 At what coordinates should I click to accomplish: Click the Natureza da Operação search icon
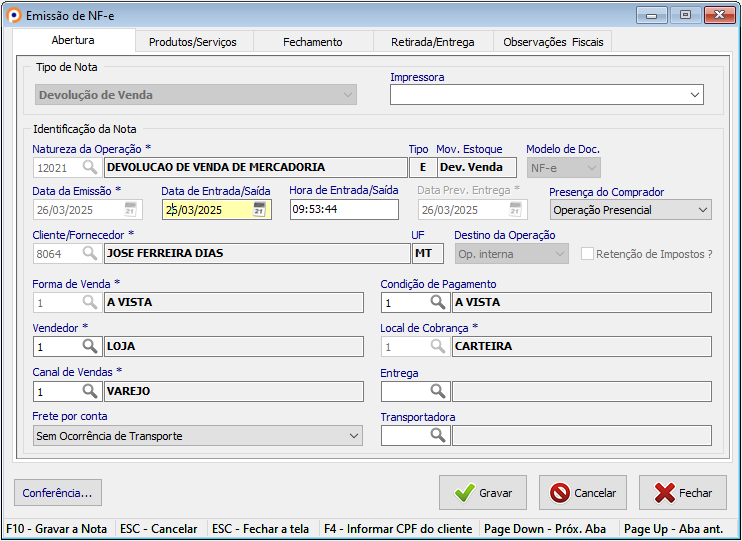[x=89, y=168]
